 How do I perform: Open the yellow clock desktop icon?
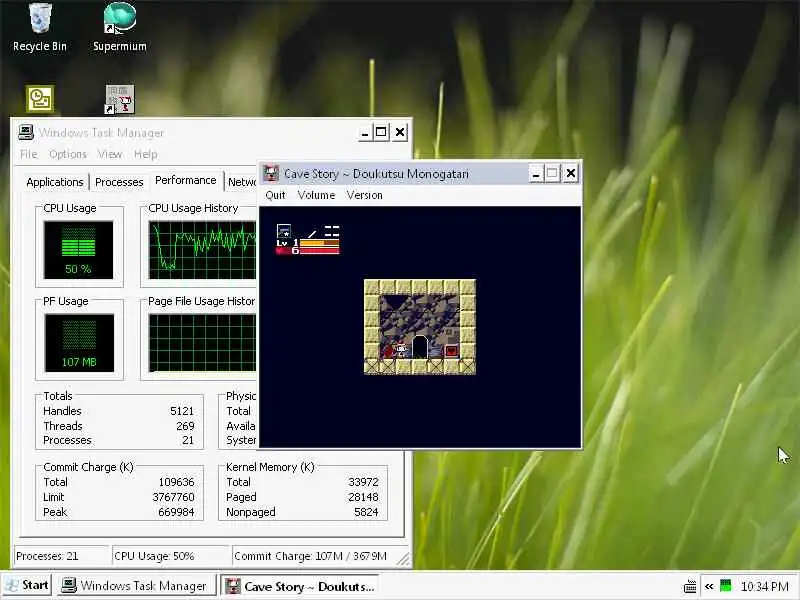[x=40, y=99]
